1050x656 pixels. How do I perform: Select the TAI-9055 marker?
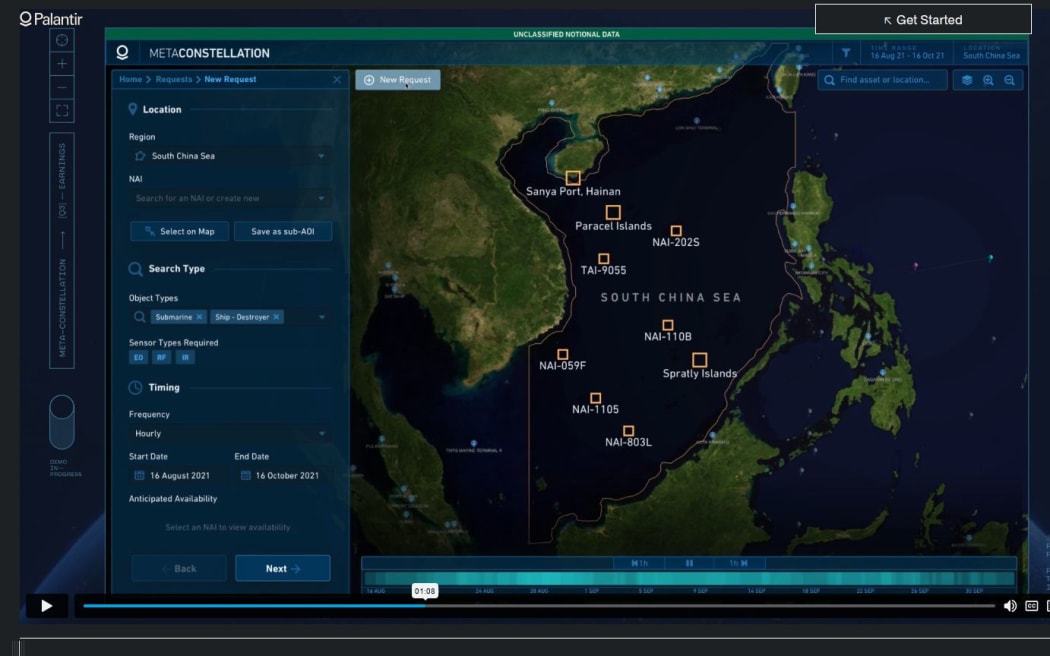(x=603, y=259)
